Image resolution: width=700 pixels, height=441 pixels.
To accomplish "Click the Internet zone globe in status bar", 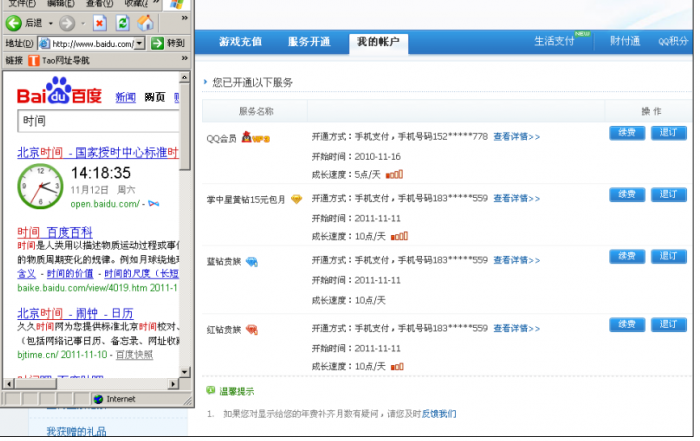I will [98, 399].
